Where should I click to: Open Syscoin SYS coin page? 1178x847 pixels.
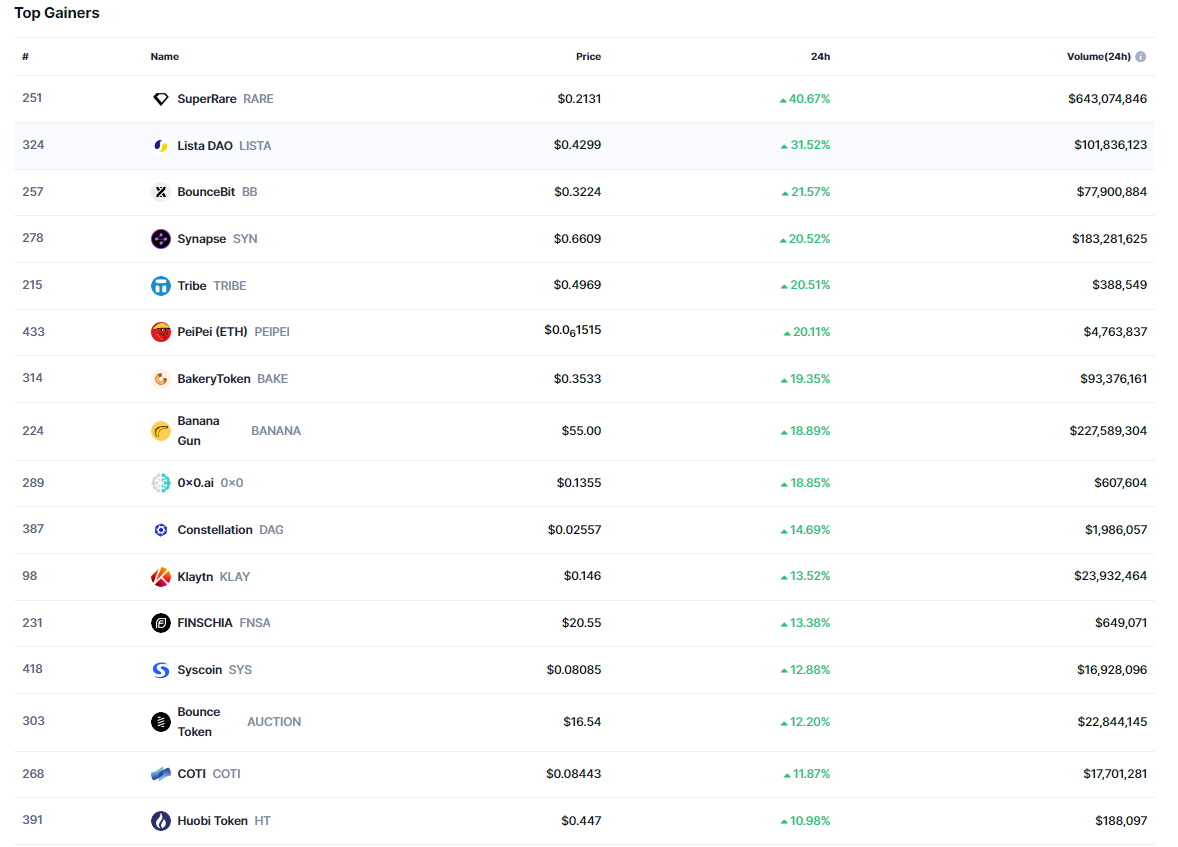click(200, 670)
